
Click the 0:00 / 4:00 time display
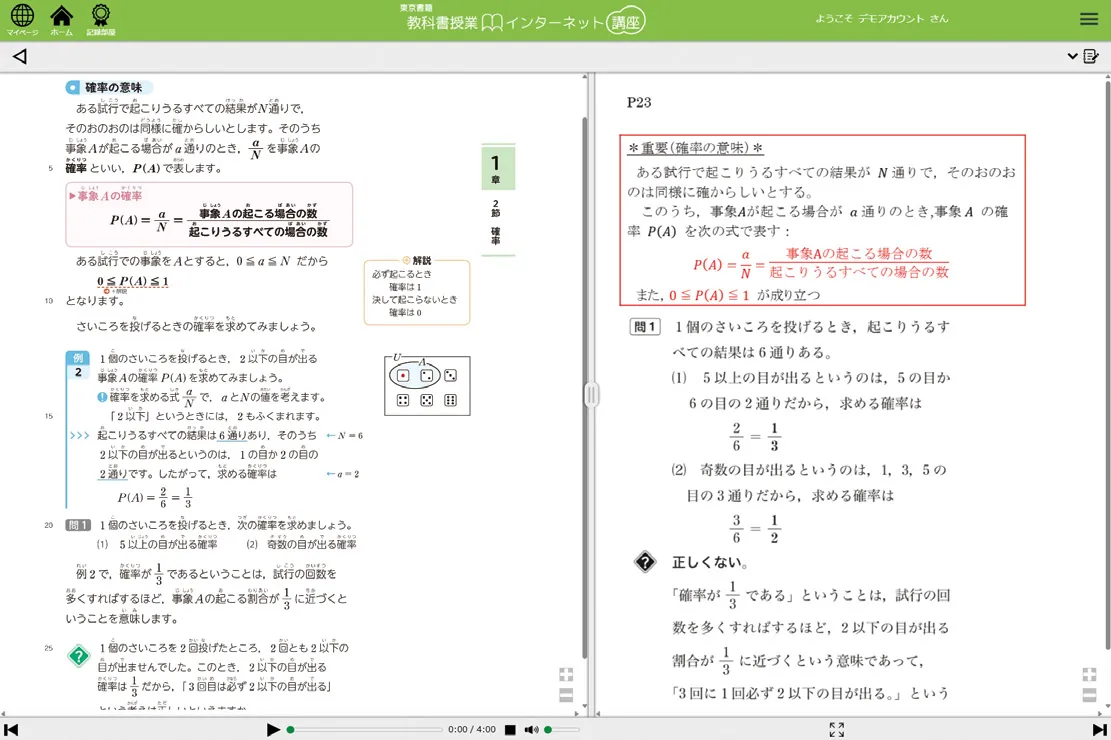tap(472, 729)
